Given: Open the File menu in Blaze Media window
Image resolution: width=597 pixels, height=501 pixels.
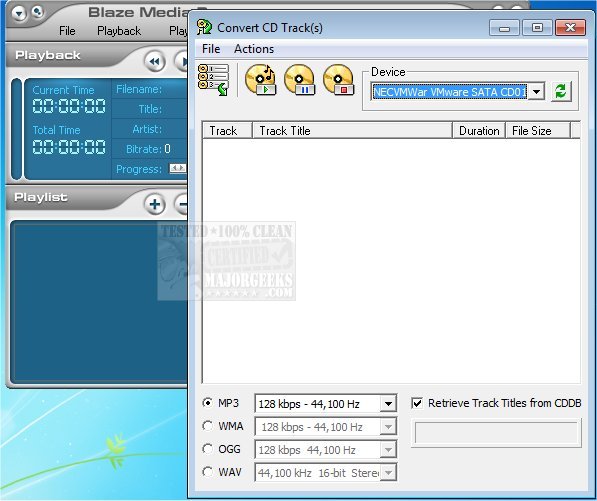Looking at the screenshot, I should [x=67, y=30].
